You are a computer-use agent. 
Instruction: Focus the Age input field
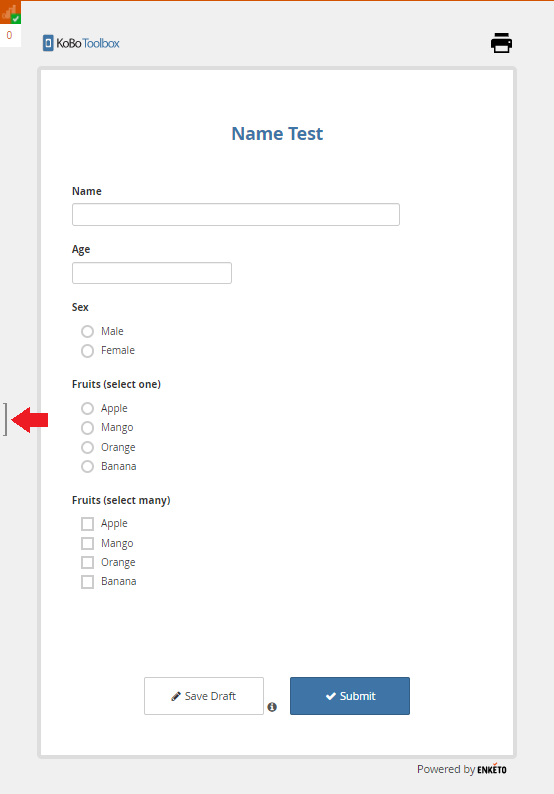pyautogui.click(x=152, y=273)
